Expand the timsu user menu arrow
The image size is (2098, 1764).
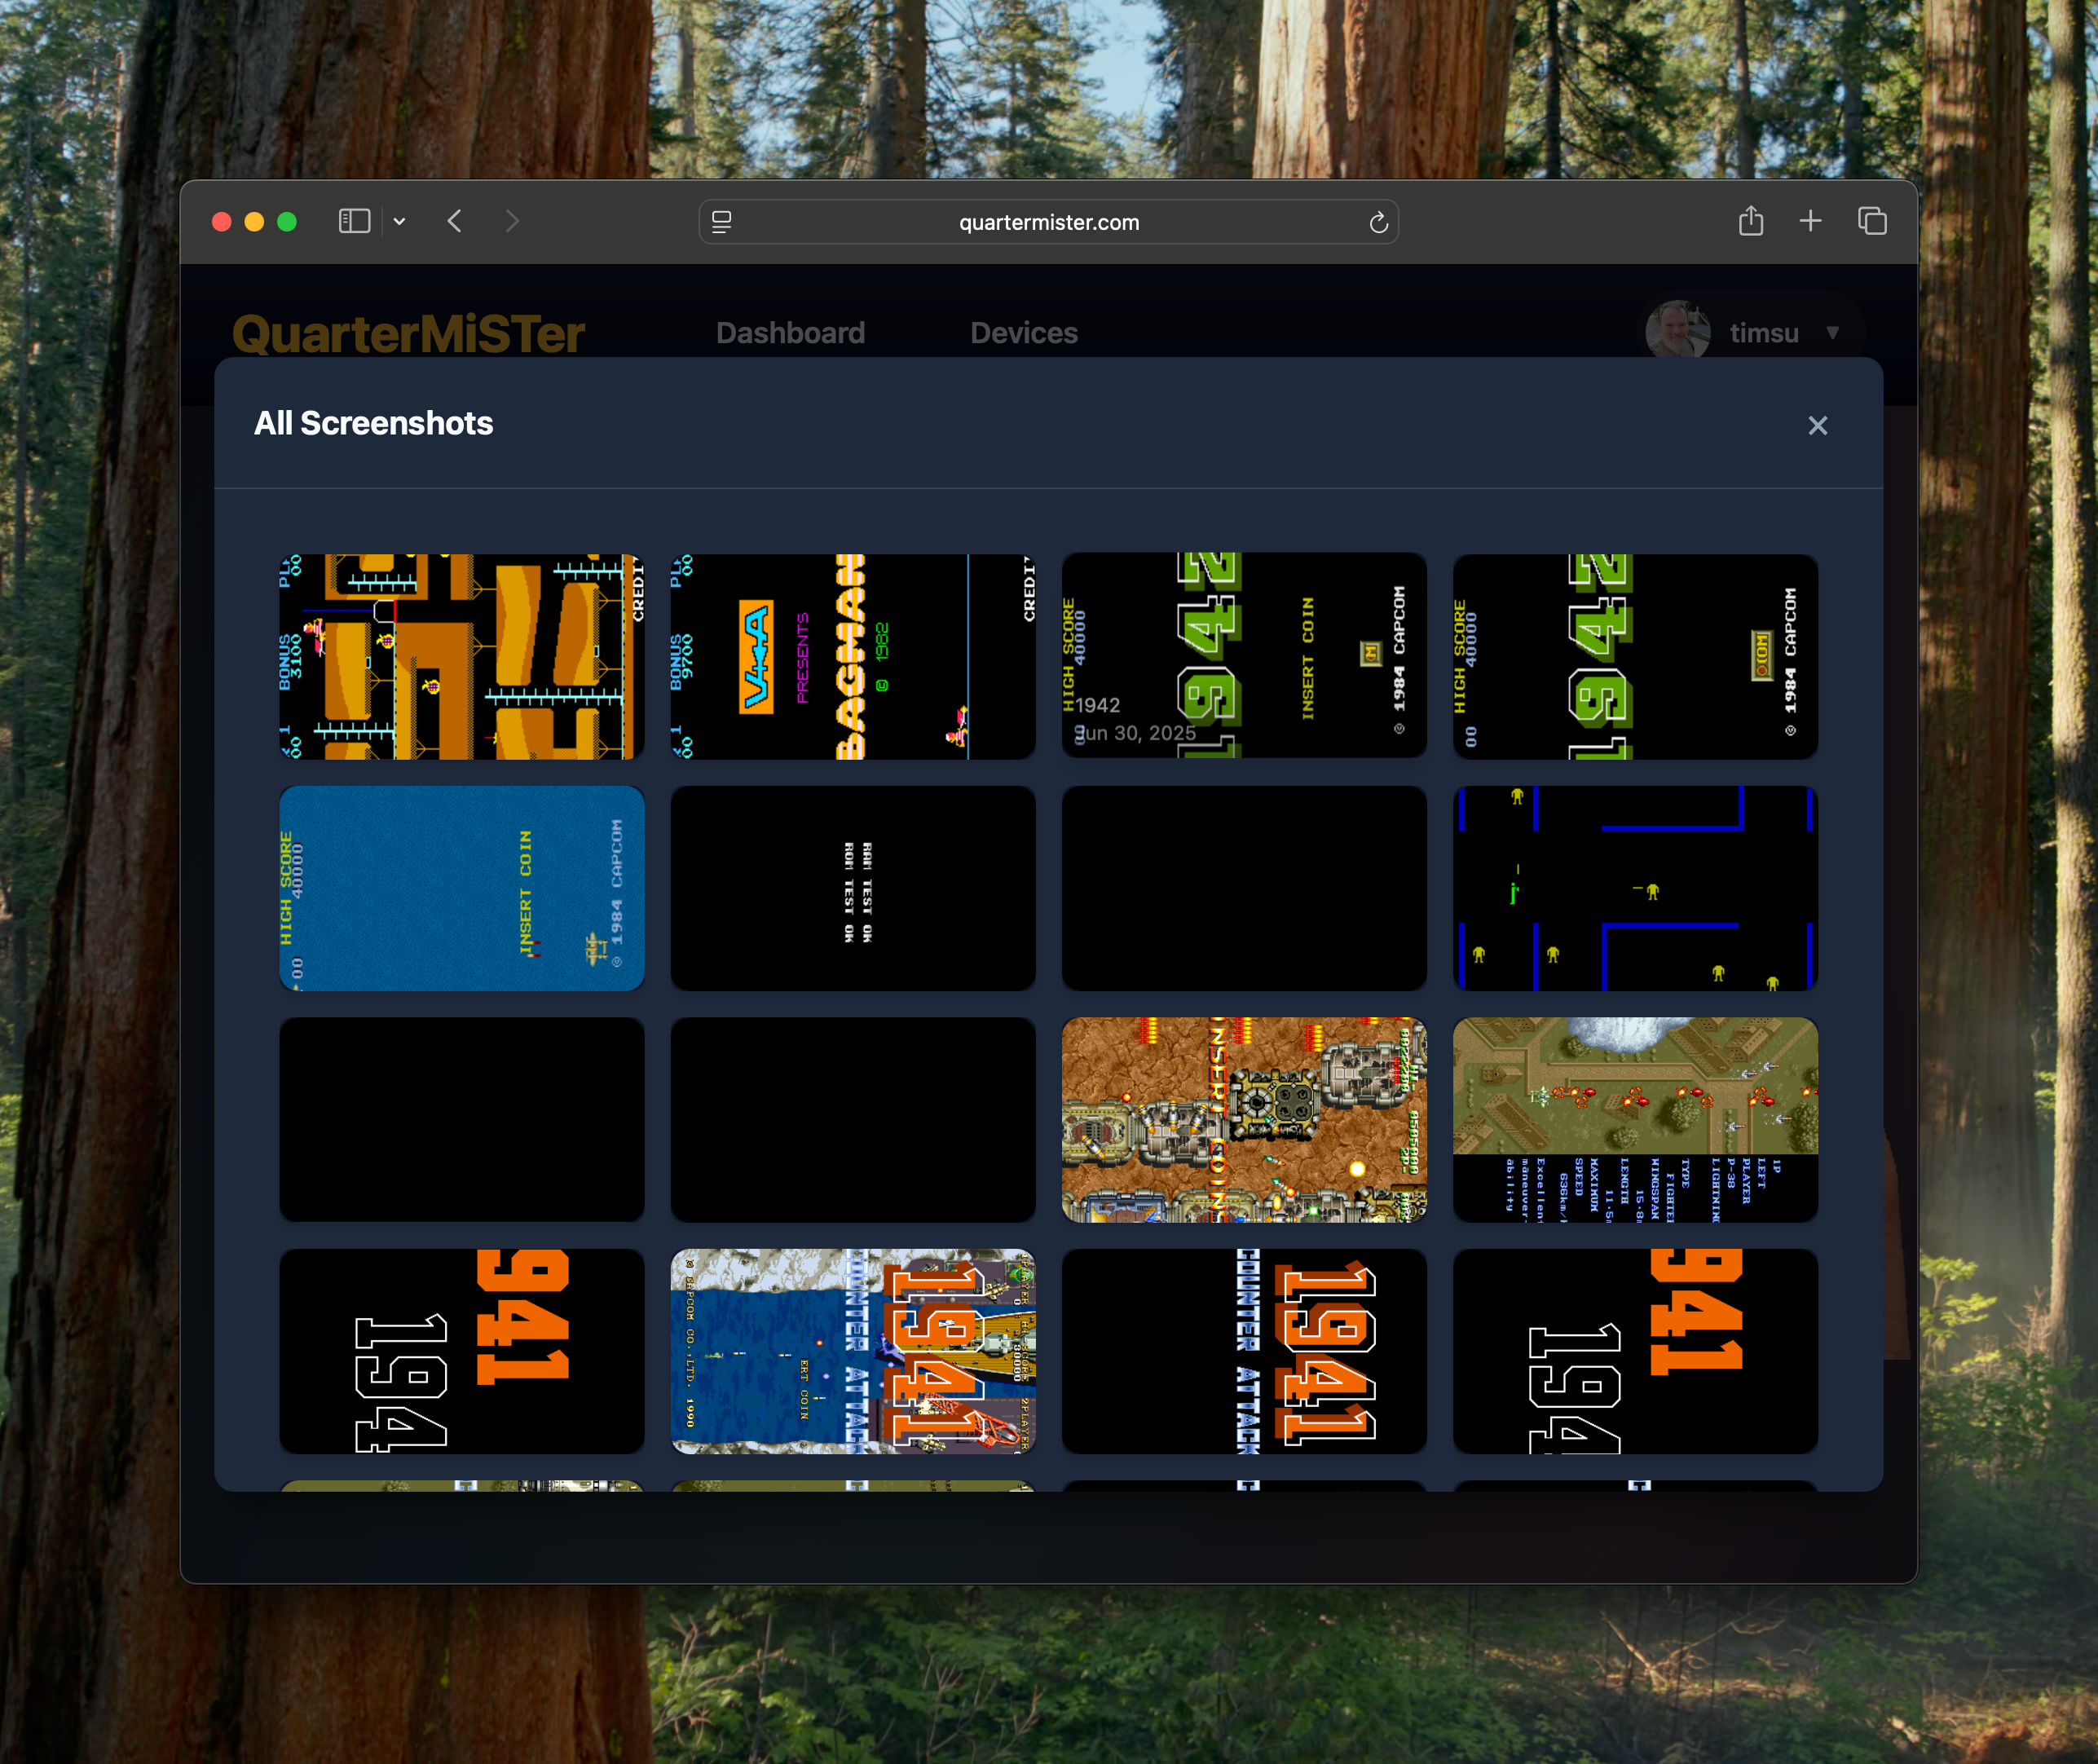1832,333
